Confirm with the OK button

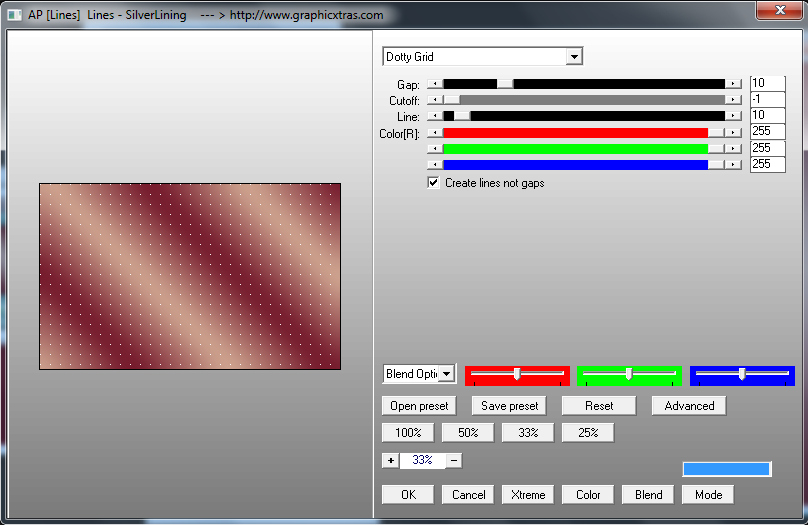[x=408, y=495]
